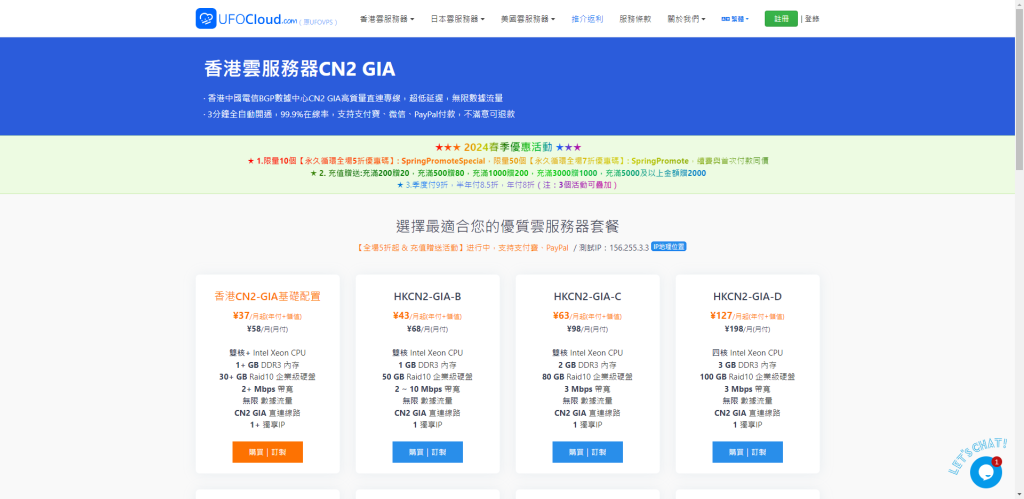Expand the 香港雲服務器 dropdown menu
Screen dimensions: 1024x499
point(387,19)
